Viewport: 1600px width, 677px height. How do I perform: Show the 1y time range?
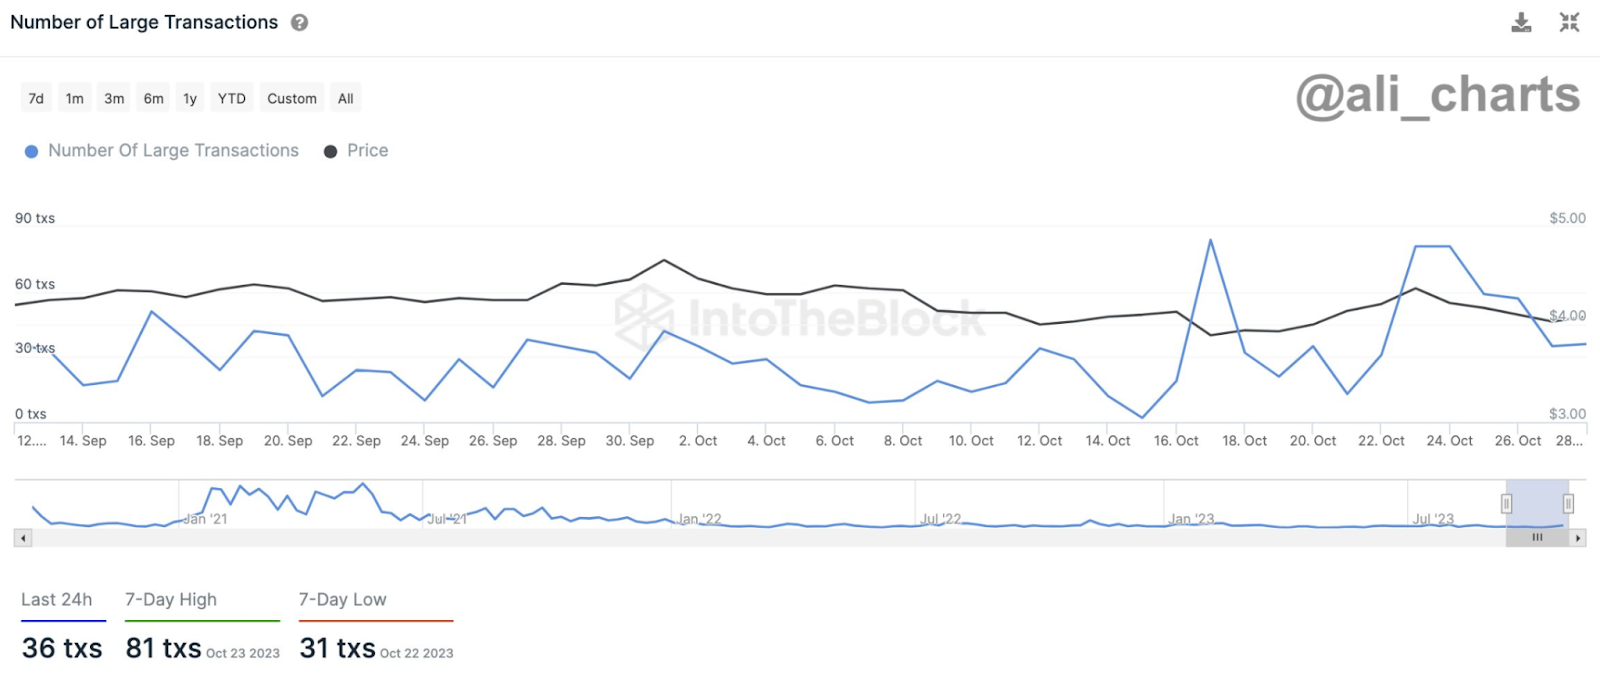(x=190, y=98)
